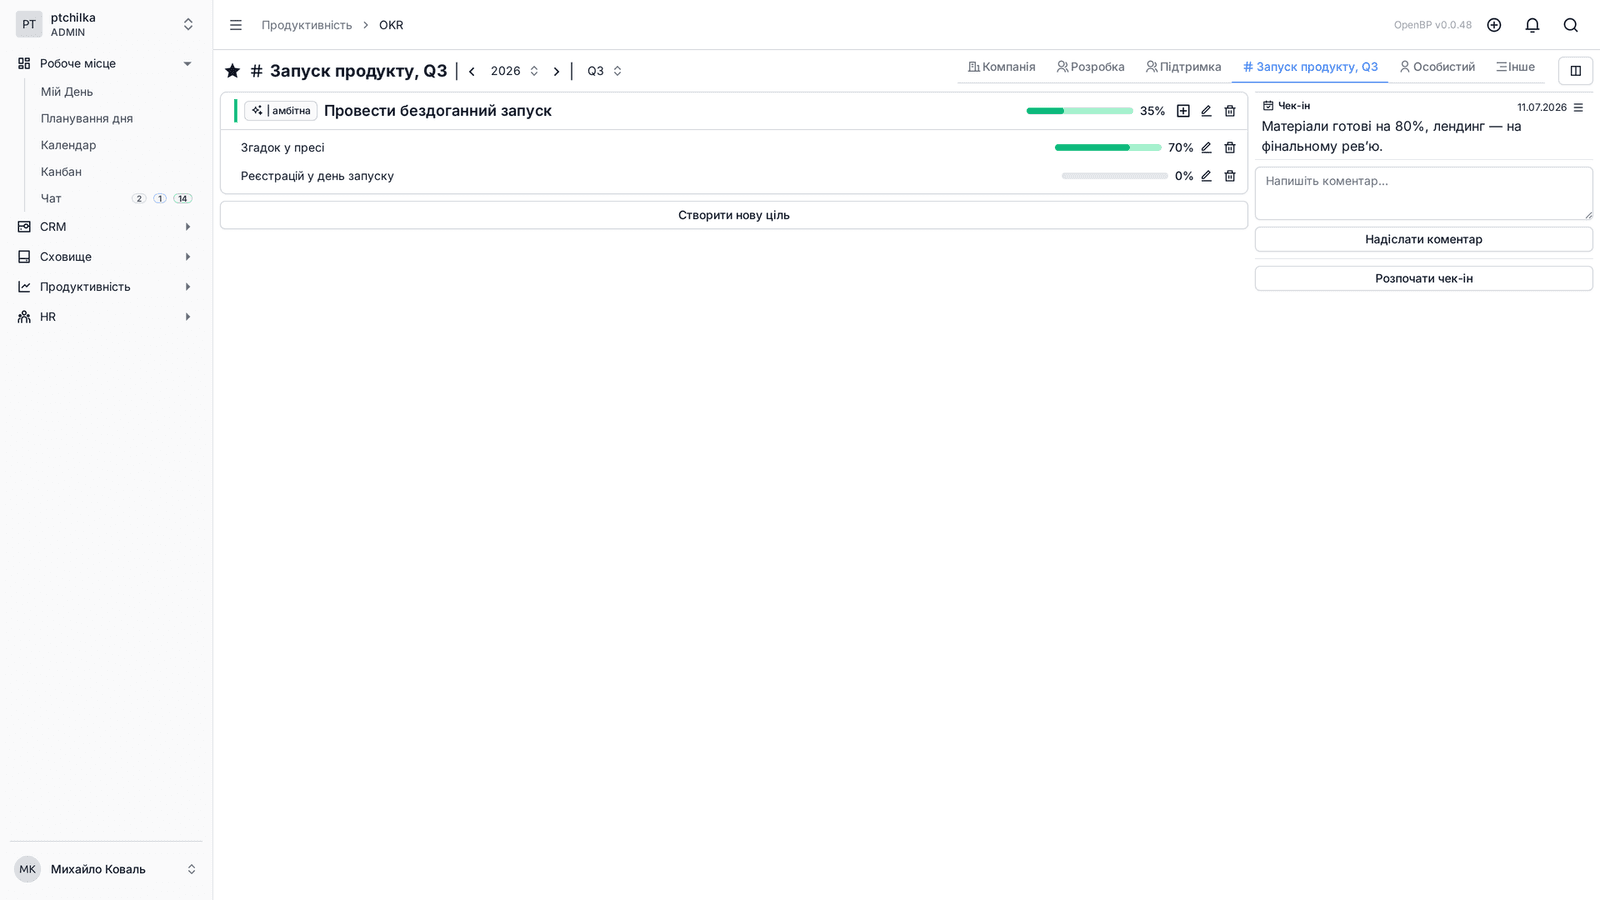Open search magnifier
The image size is (1600, 900).
pos(1571,25)
